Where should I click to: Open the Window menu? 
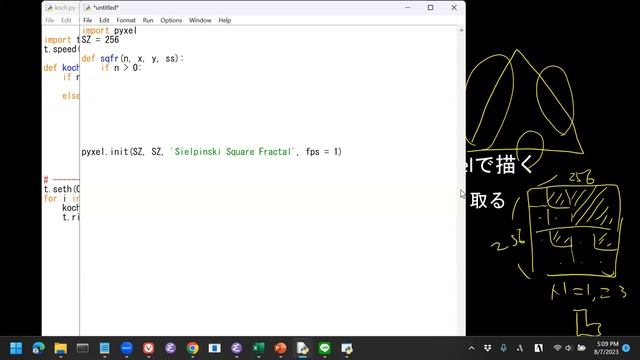[x=200, y=20]
